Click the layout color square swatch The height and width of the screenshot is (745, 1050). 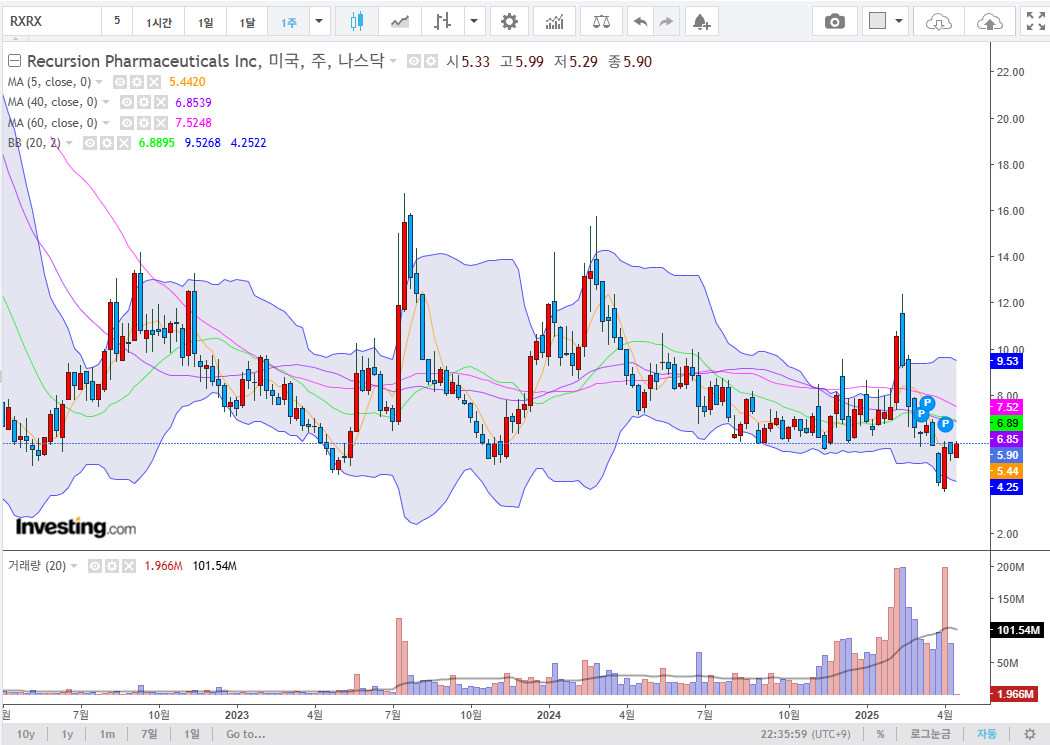tap(877, 21)
